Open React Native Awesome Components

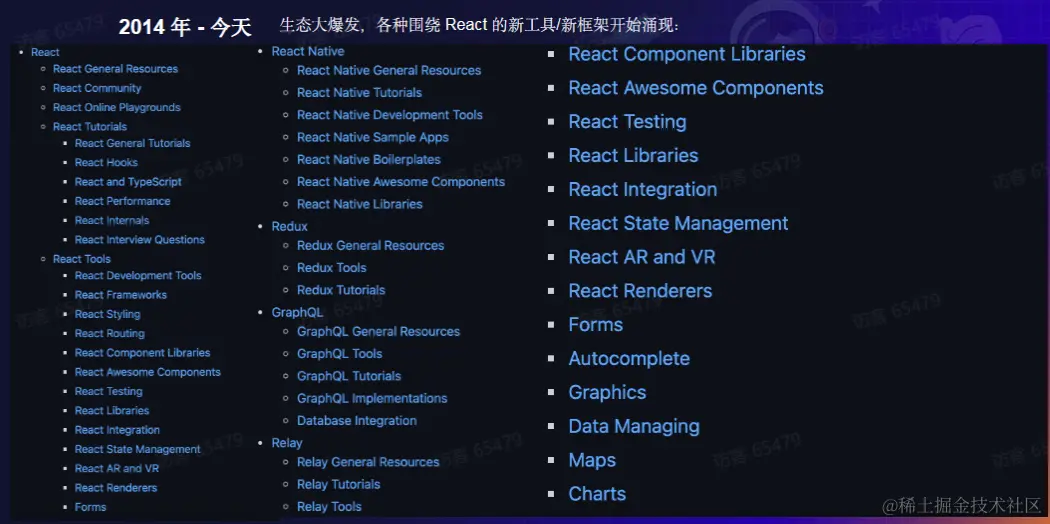click(401, 182)
